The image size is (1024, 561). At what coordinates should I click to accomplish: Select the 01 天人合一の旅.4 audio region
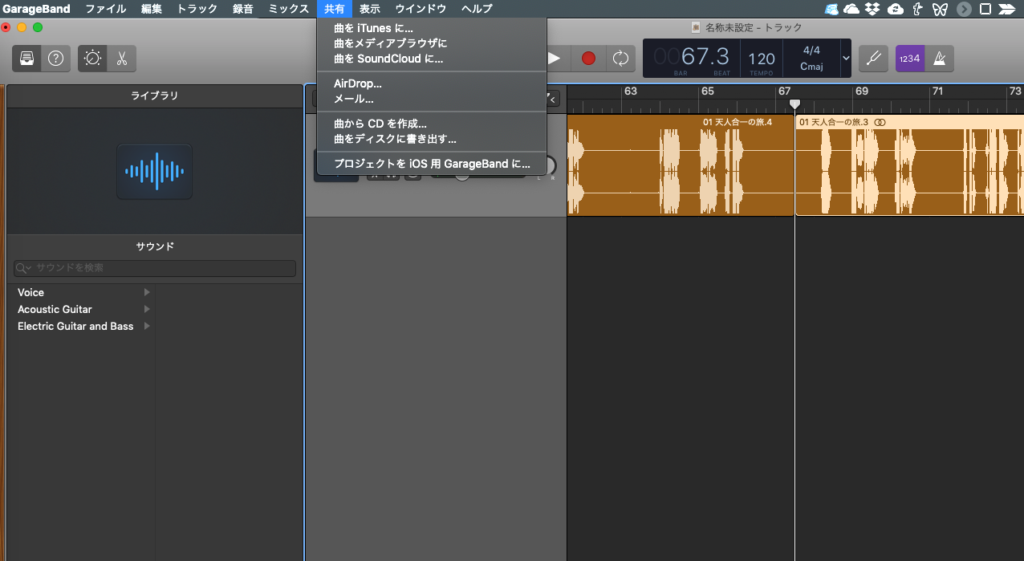point(680,165)
